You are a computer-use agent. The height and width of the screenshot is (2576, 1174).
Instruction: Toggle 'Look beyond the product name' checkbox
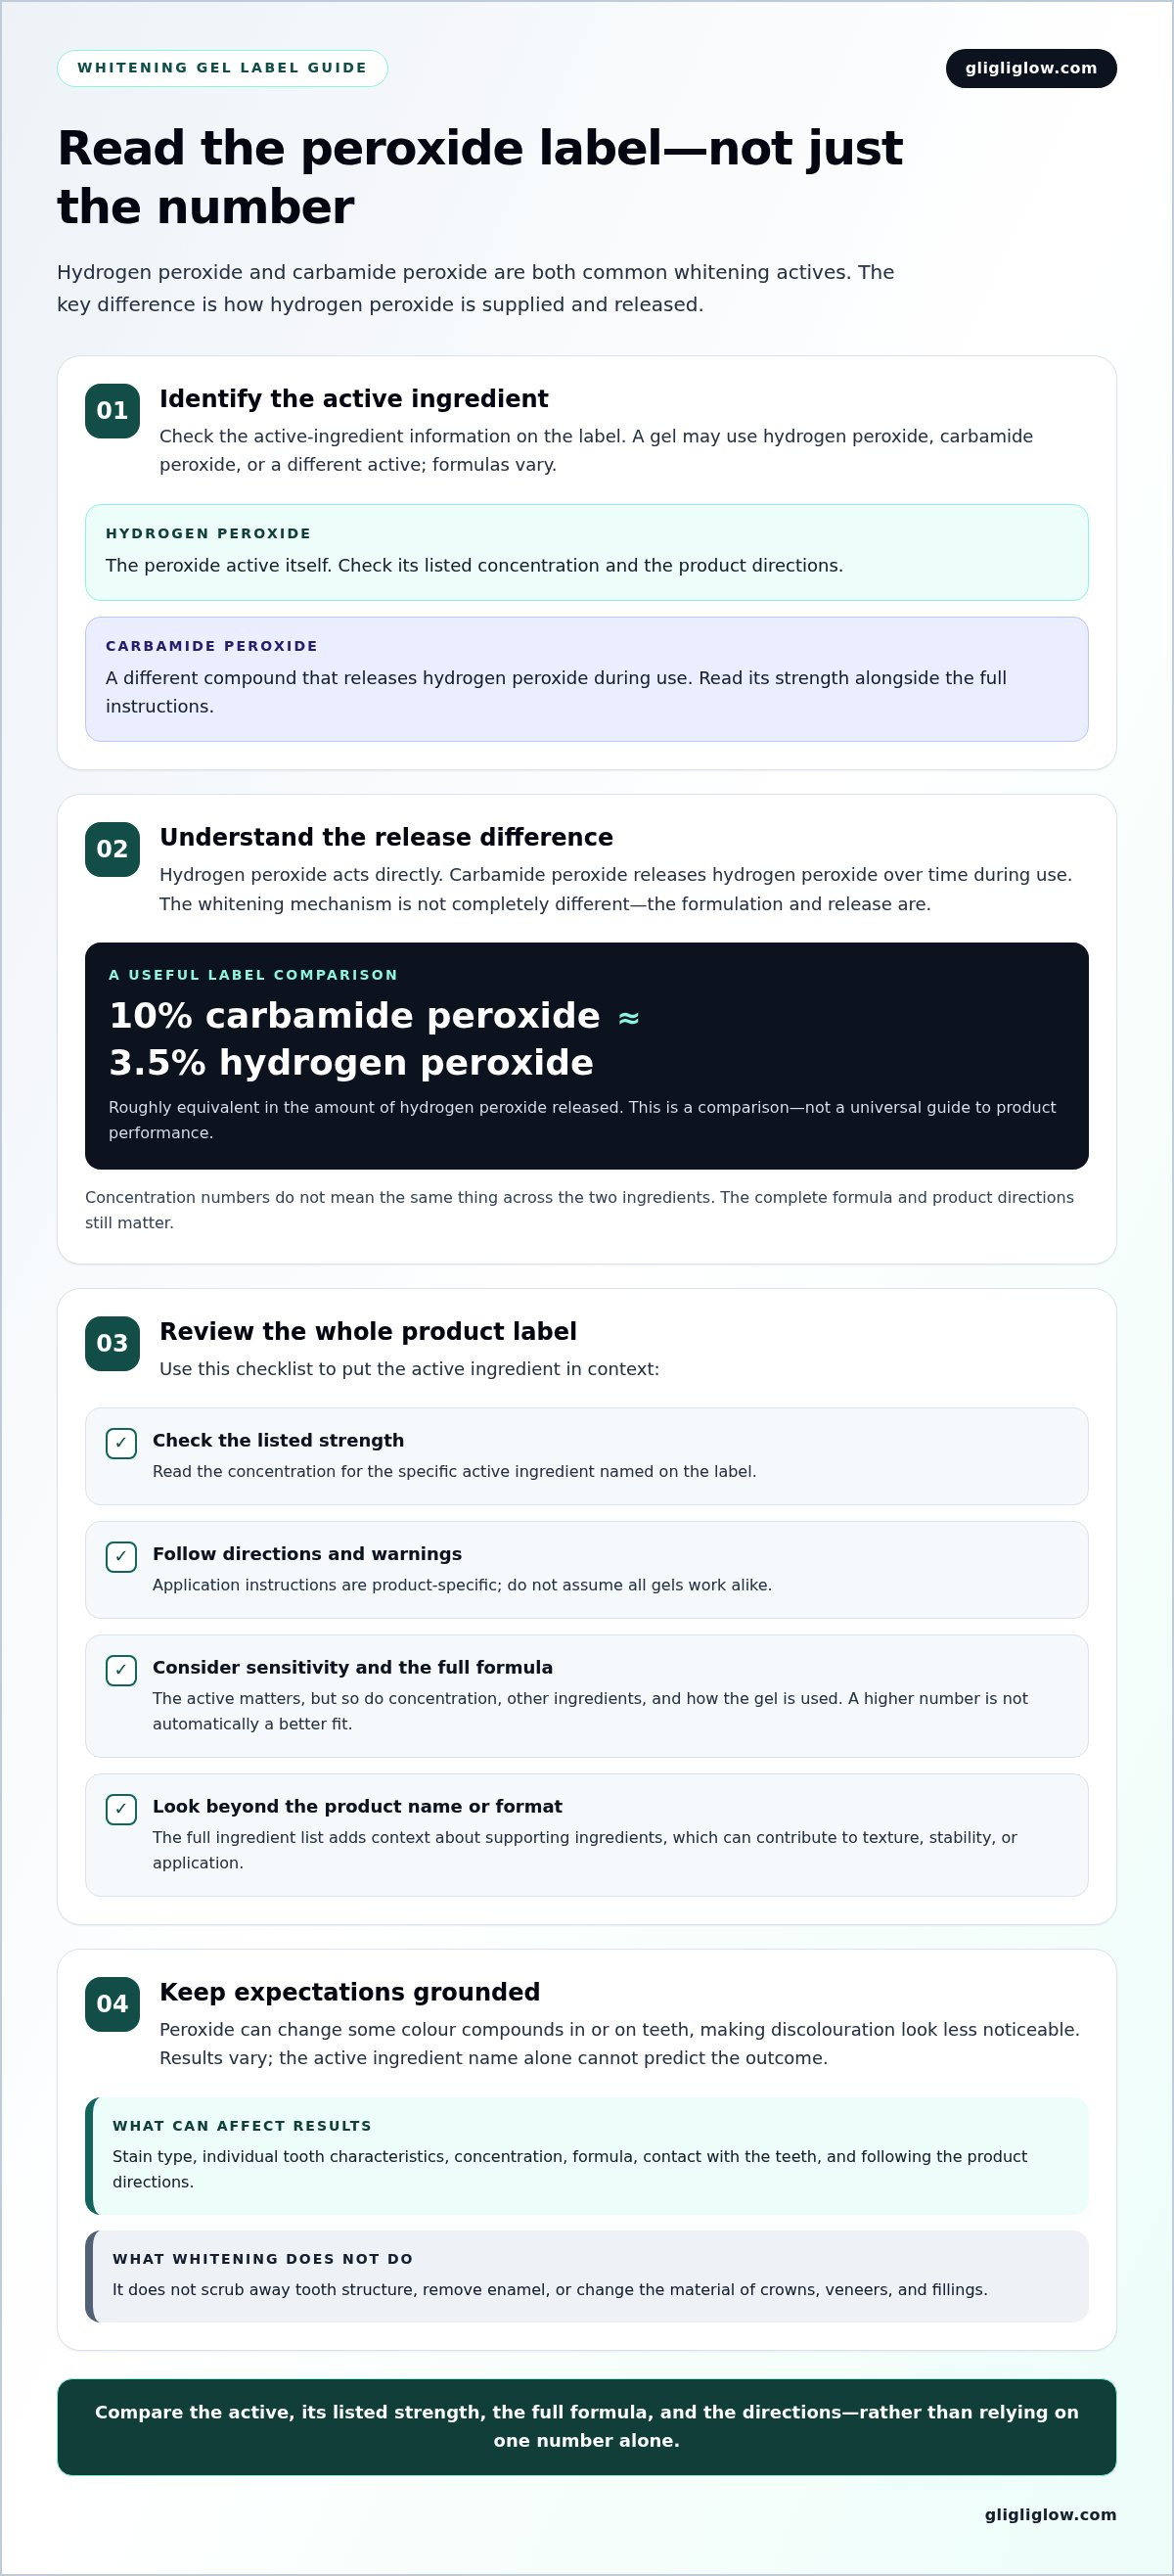click(121, 1809)
